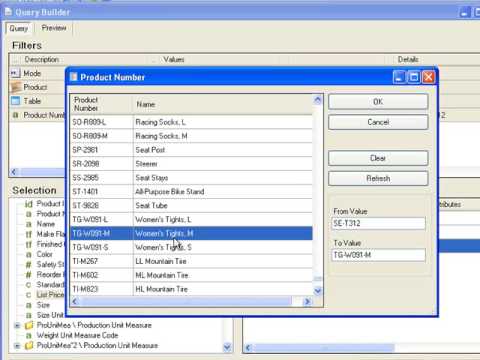Viewport: 480px width, 360px height.
Task: Click the Product Number filter row icon
Action: (x=15, y=115)
